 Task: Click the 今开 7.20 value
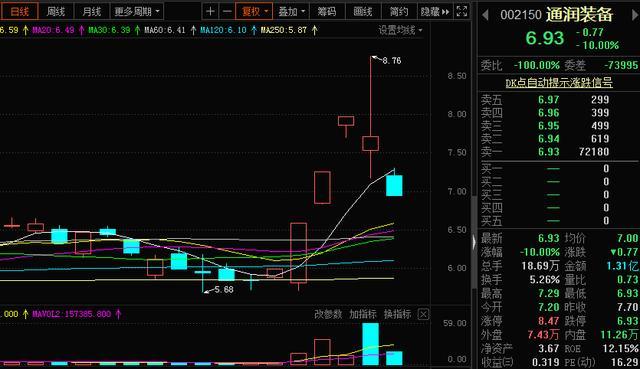(x=549, y=307)
